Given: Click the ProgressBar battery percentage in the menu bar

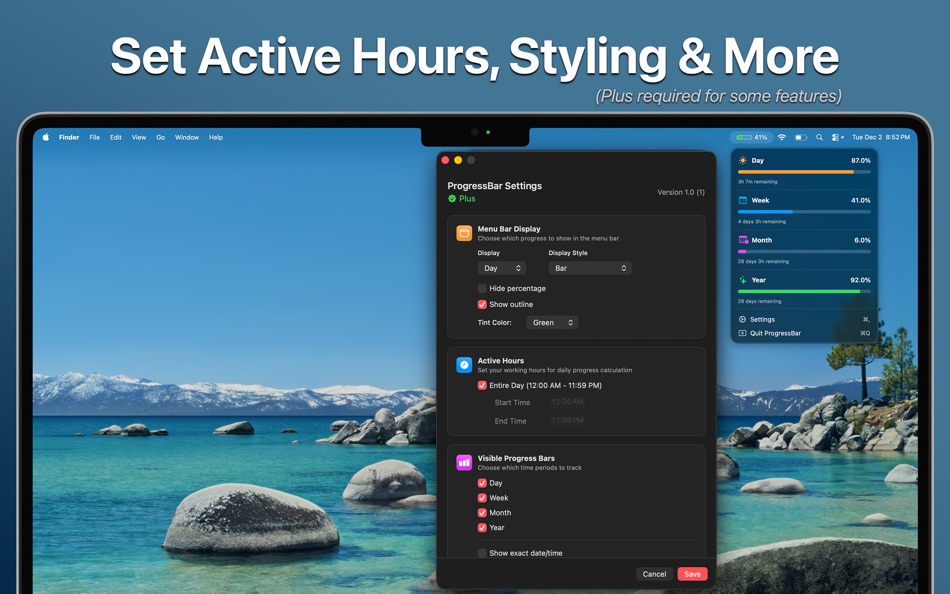Looking at the screenshot, I should coord(752,137).
